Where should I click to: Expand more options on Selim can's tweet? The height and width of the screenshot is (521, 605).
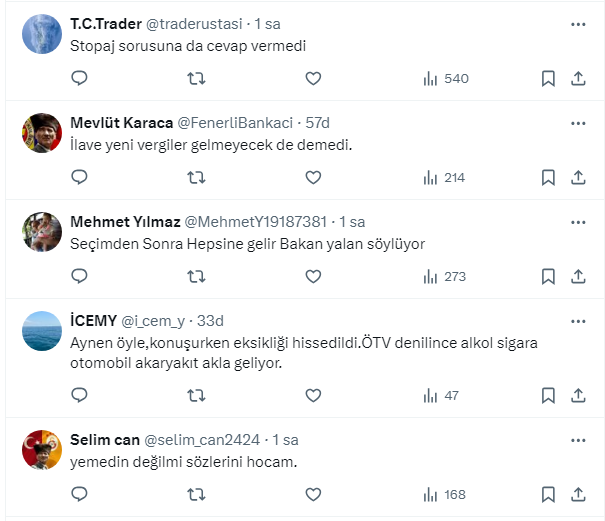pyautogui.click(x=578, y=439)
